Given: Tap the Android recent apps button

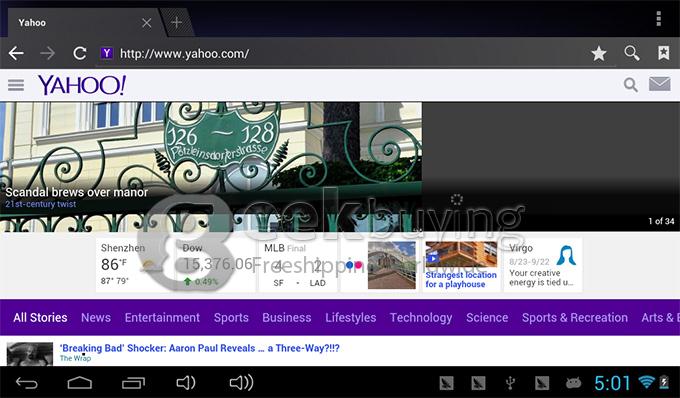Looking at the screenshot, I should click(133, 383).
